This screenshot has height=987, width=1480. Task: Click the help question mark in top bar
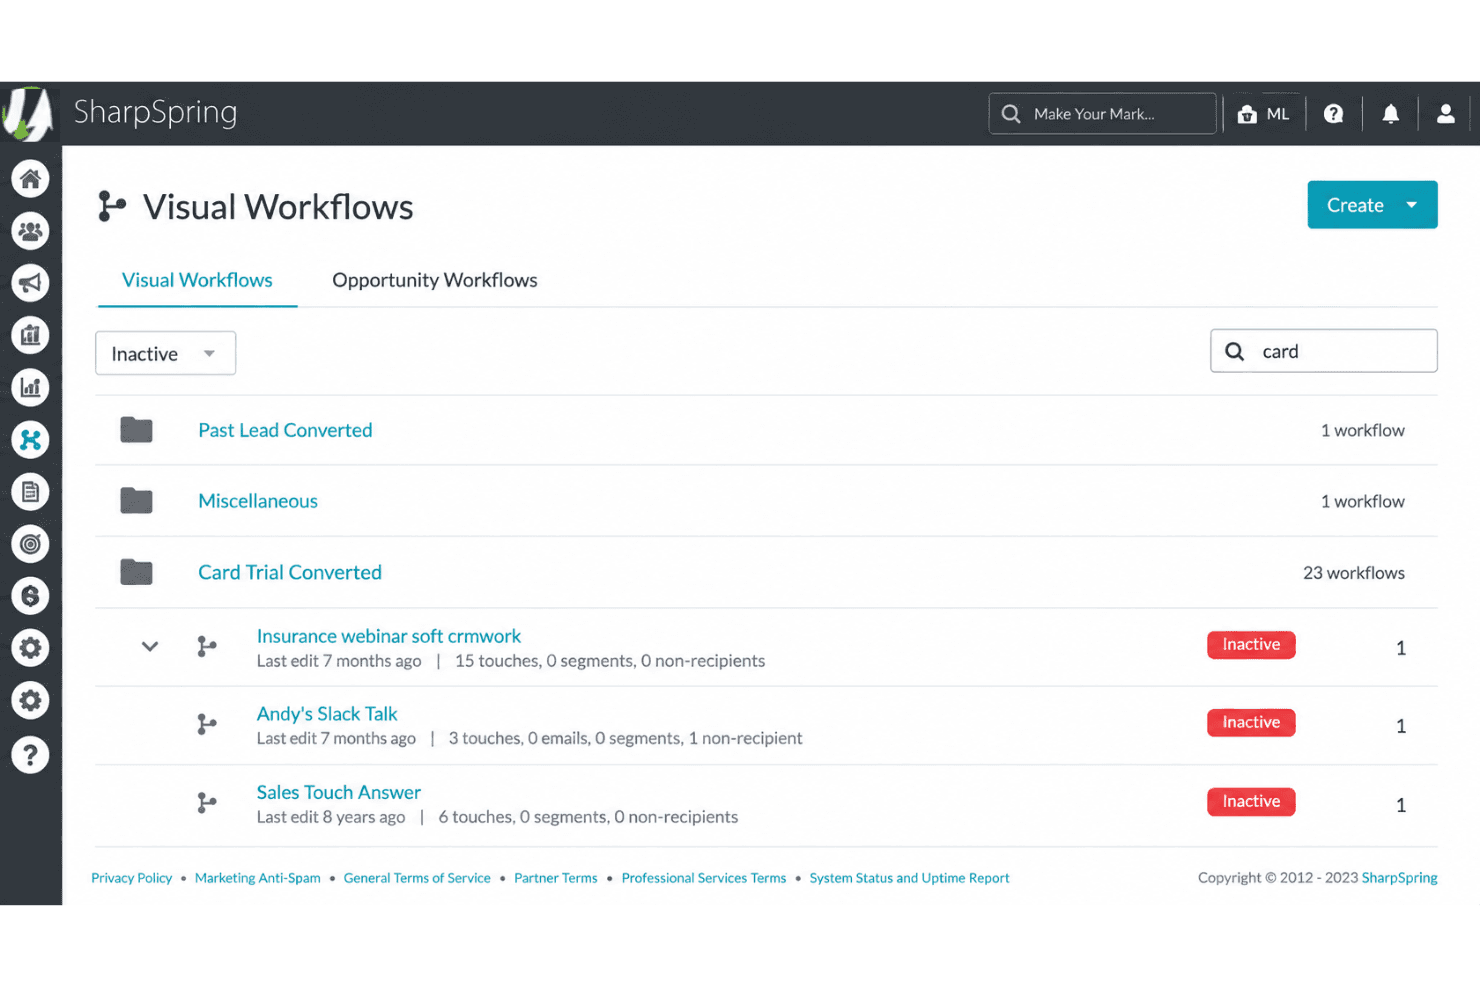click(1333, 114)
